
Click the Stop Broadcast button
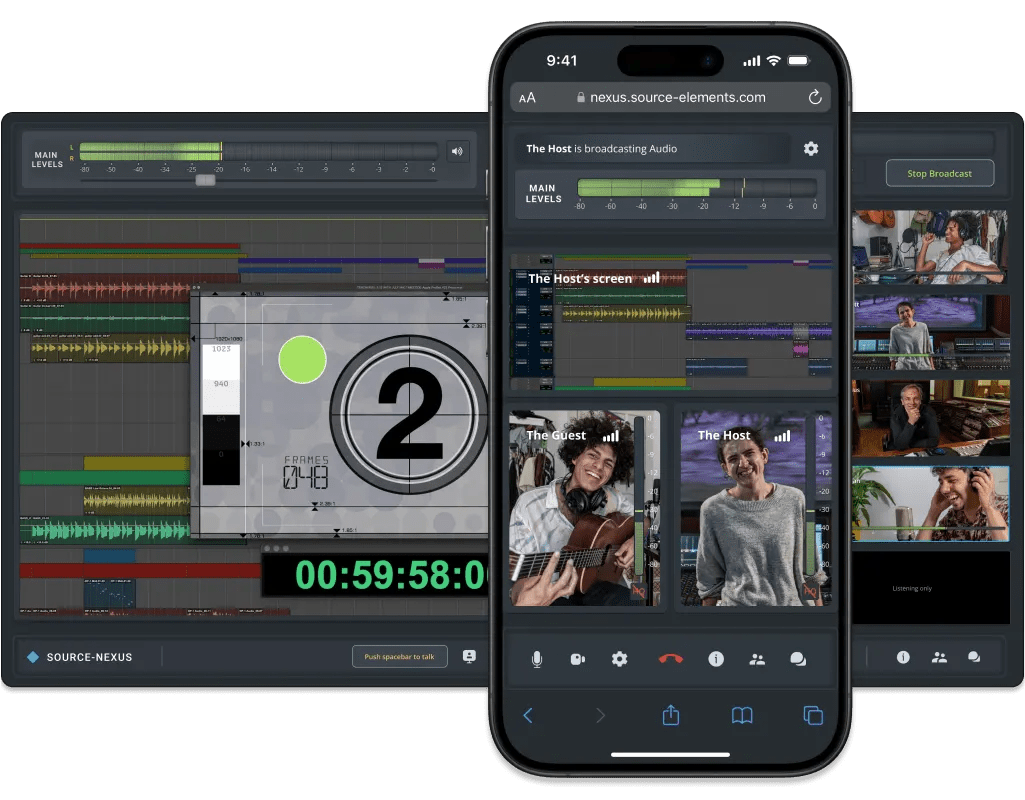pyautogui.click(x=939, y=173)
